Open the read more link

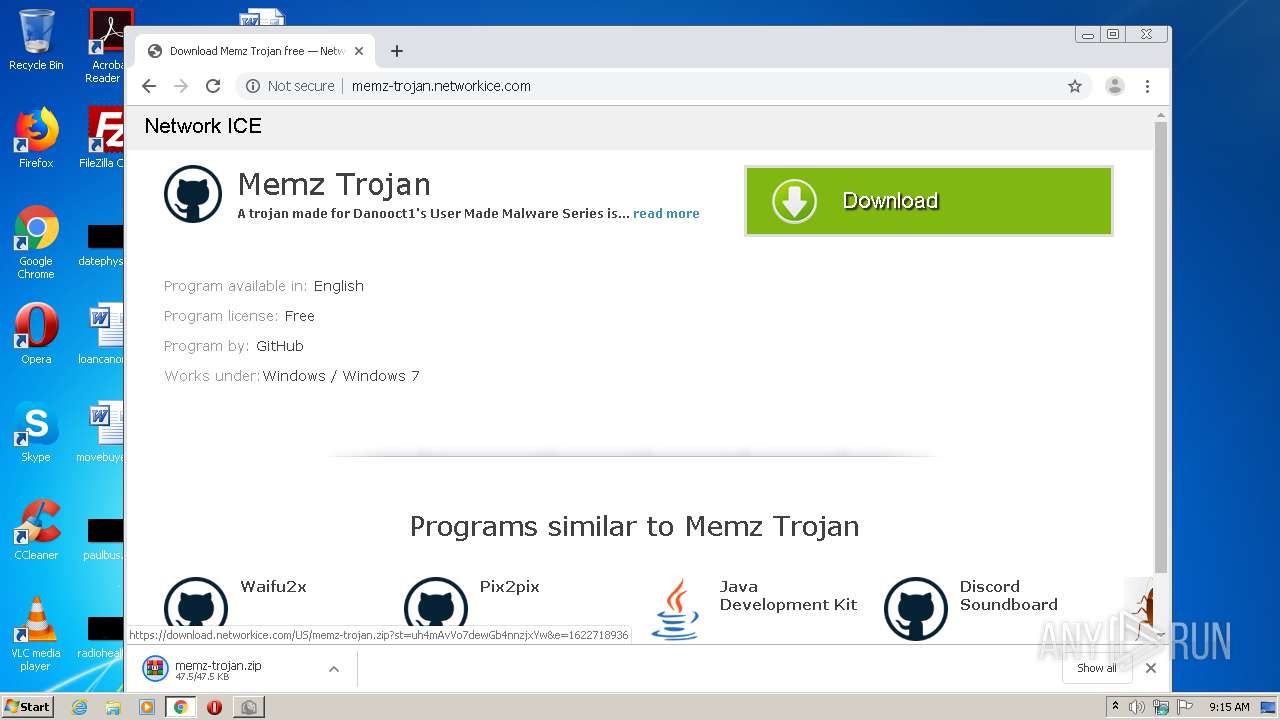coord(666,213)
